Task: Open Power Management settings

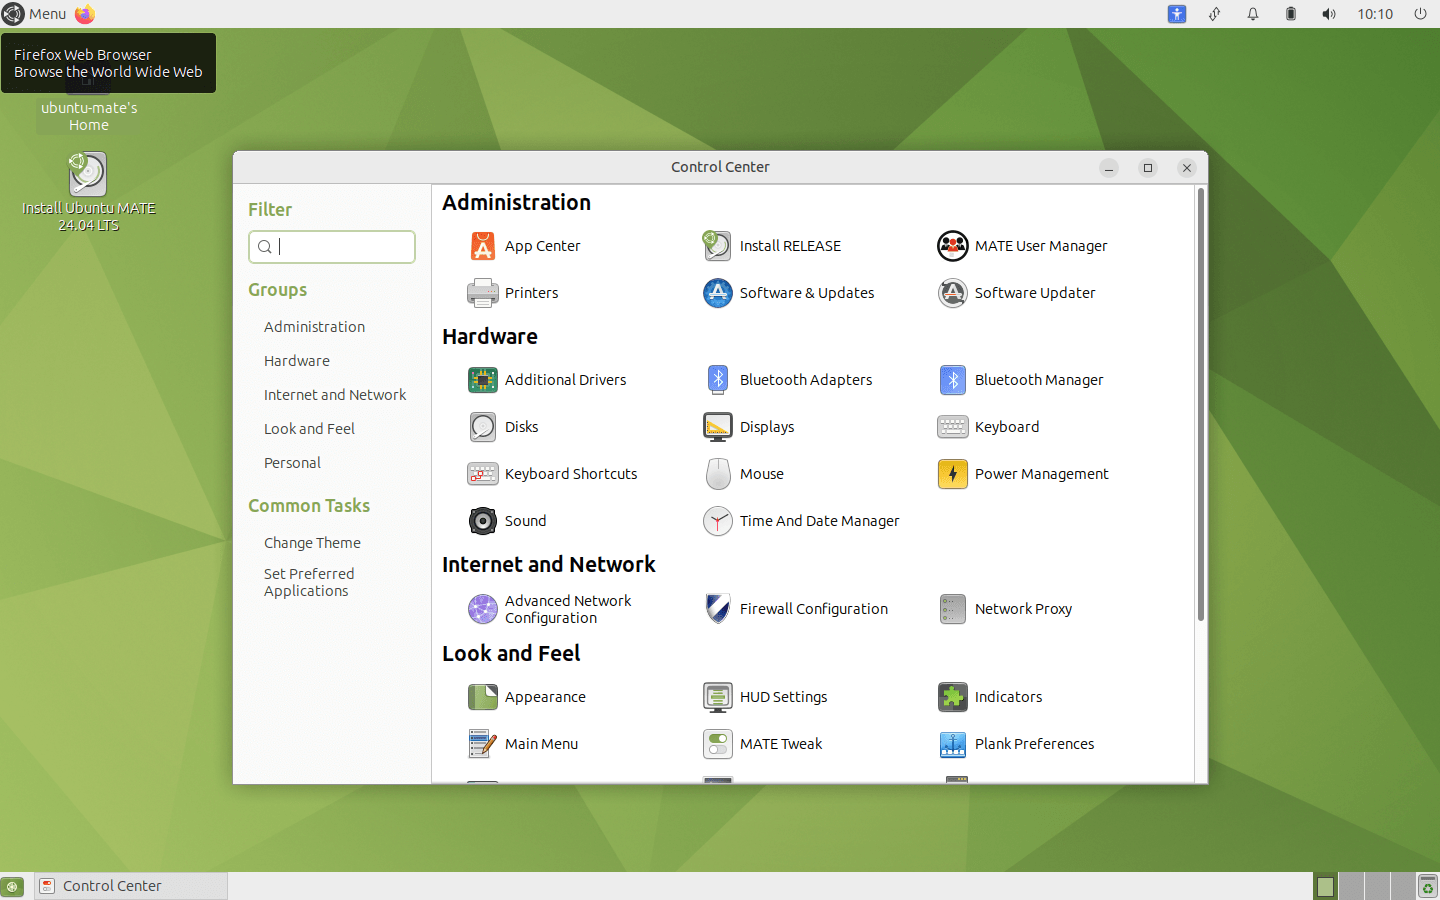Action: 1042,474
